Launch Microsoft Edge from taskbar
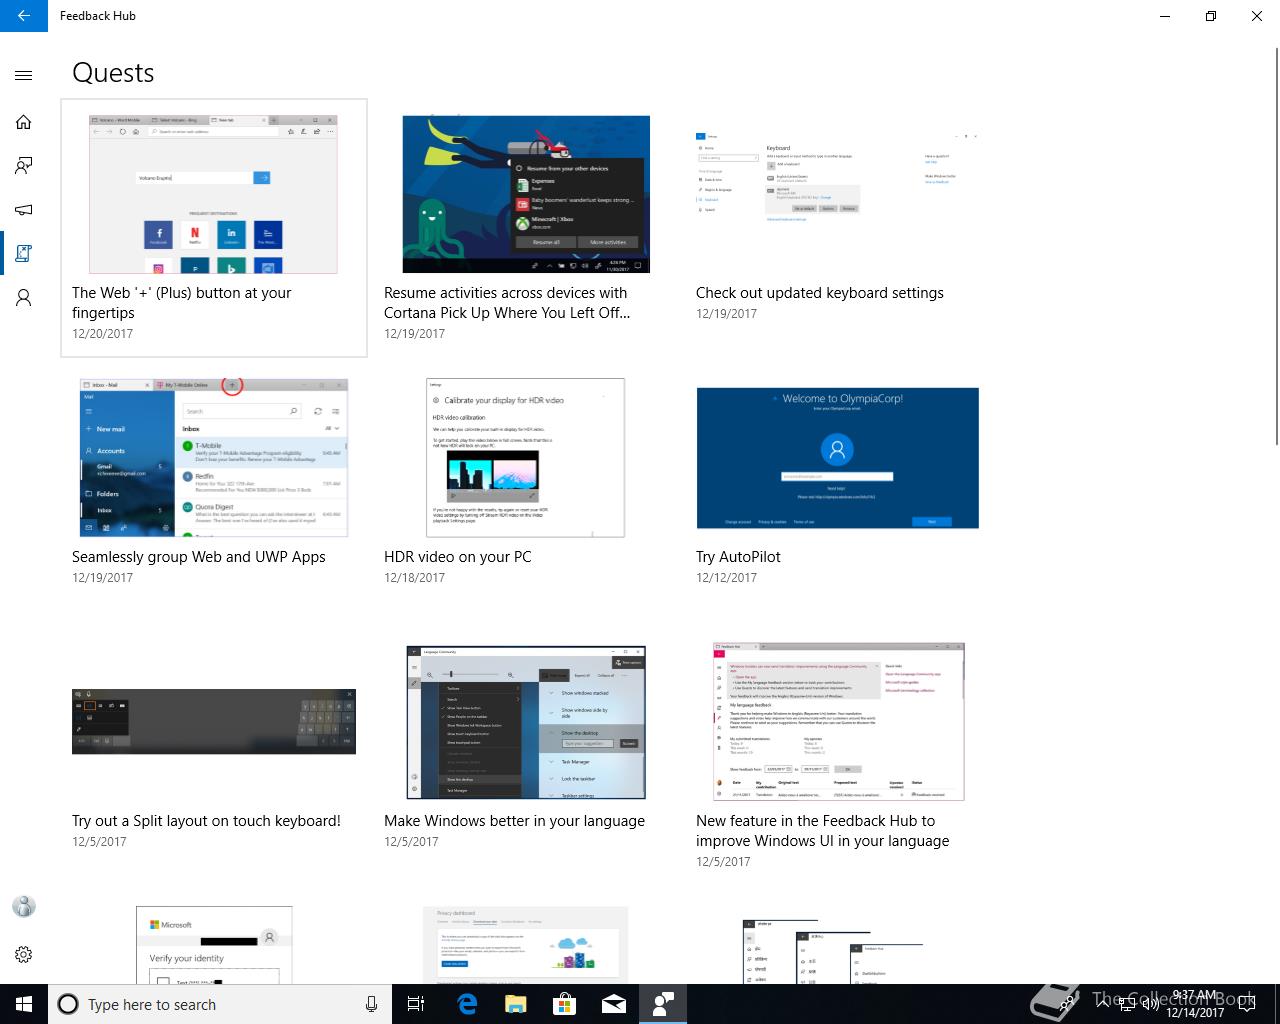Screen dimensions: 1280x1024 pyautogui.click(x=467, y=1004)
